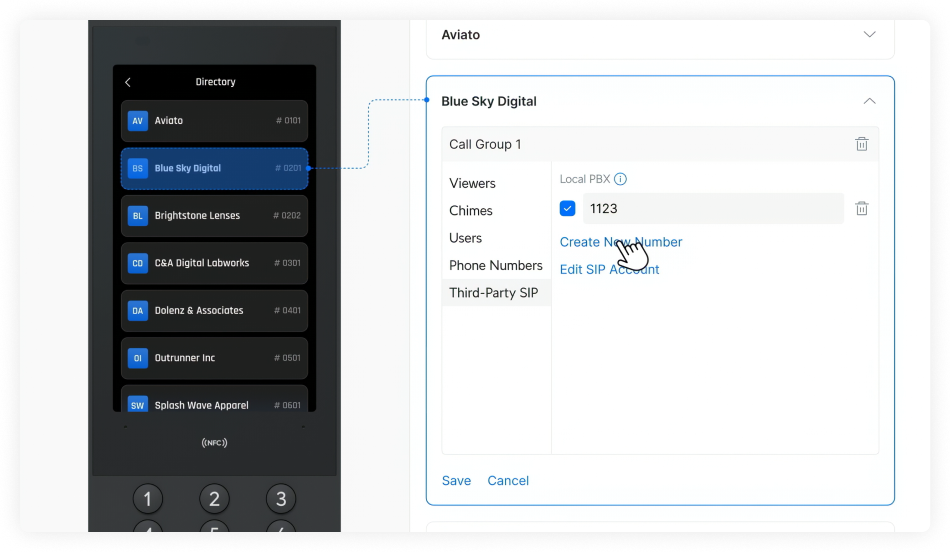Click the AV avatar badge for Aviato
This screenshot has width=950, height=552.
click(x=138, y=121)
